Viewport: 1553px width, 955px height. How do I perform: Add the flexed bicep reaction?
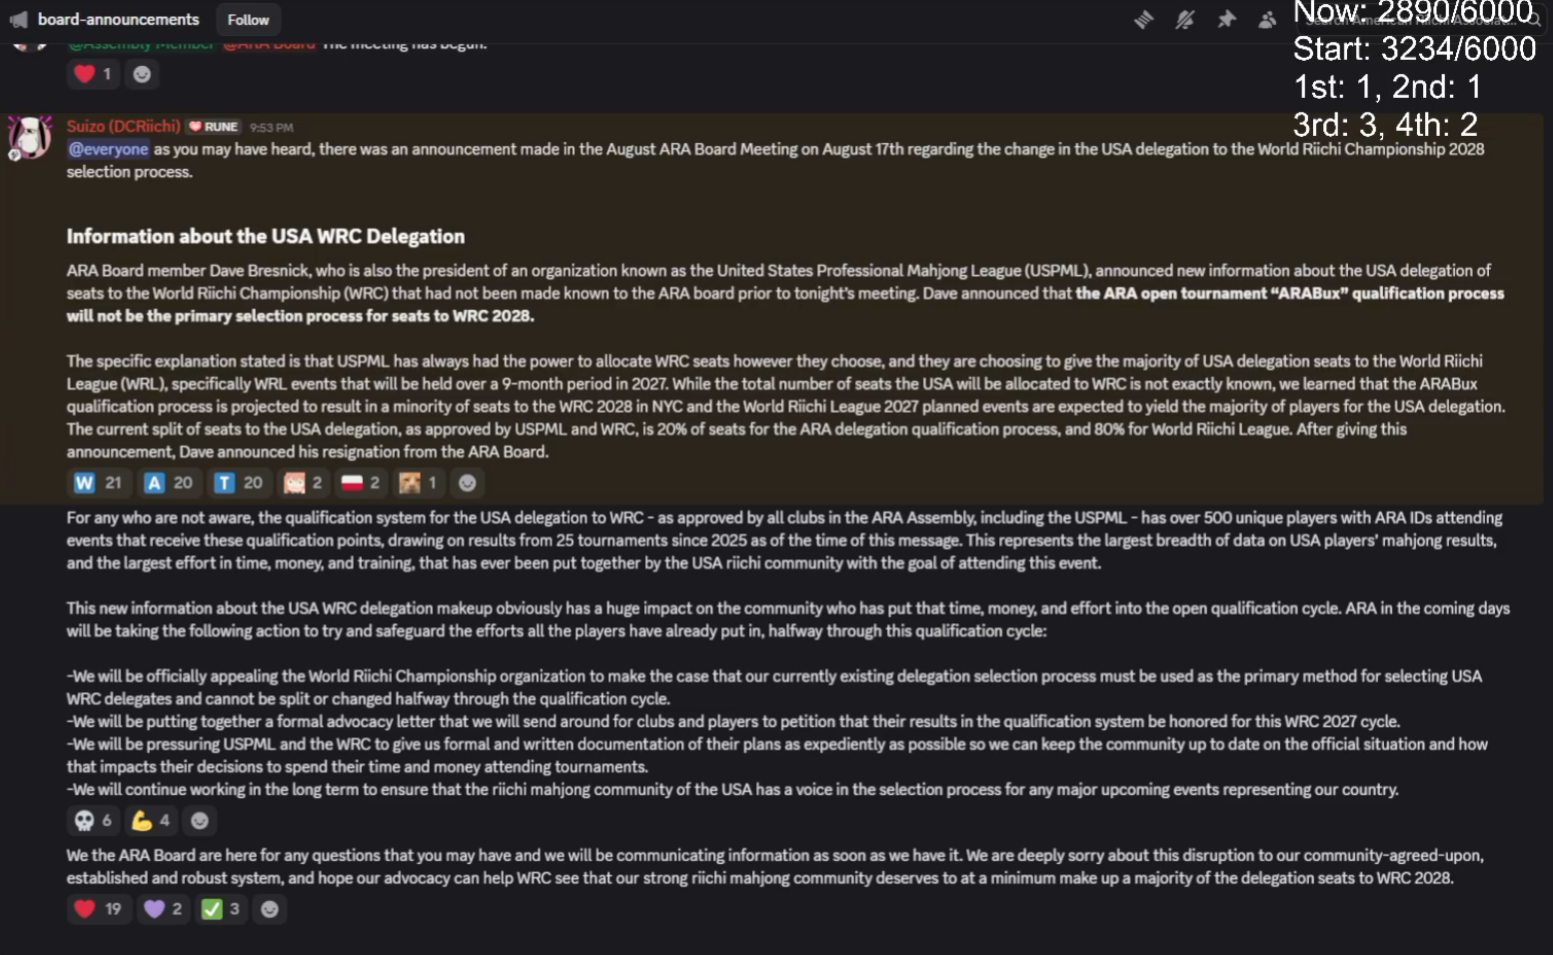[x=151, y=821]
